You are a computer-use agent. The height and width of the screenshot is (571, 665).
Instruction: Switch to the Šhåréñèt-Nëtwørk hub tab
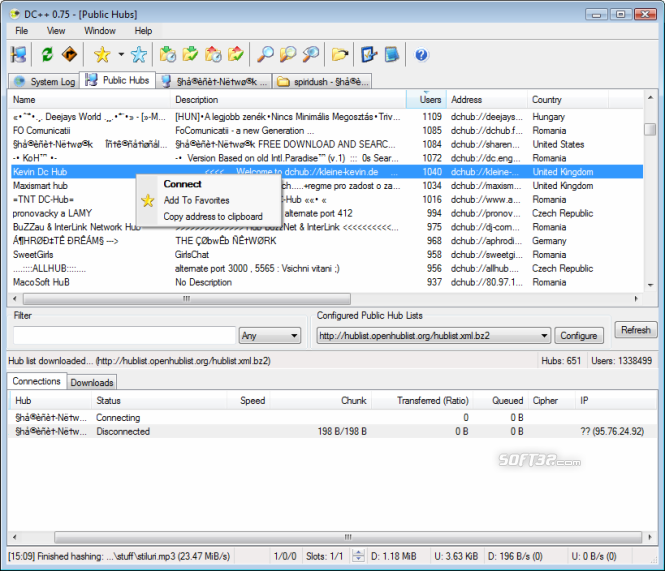[214, 81]
